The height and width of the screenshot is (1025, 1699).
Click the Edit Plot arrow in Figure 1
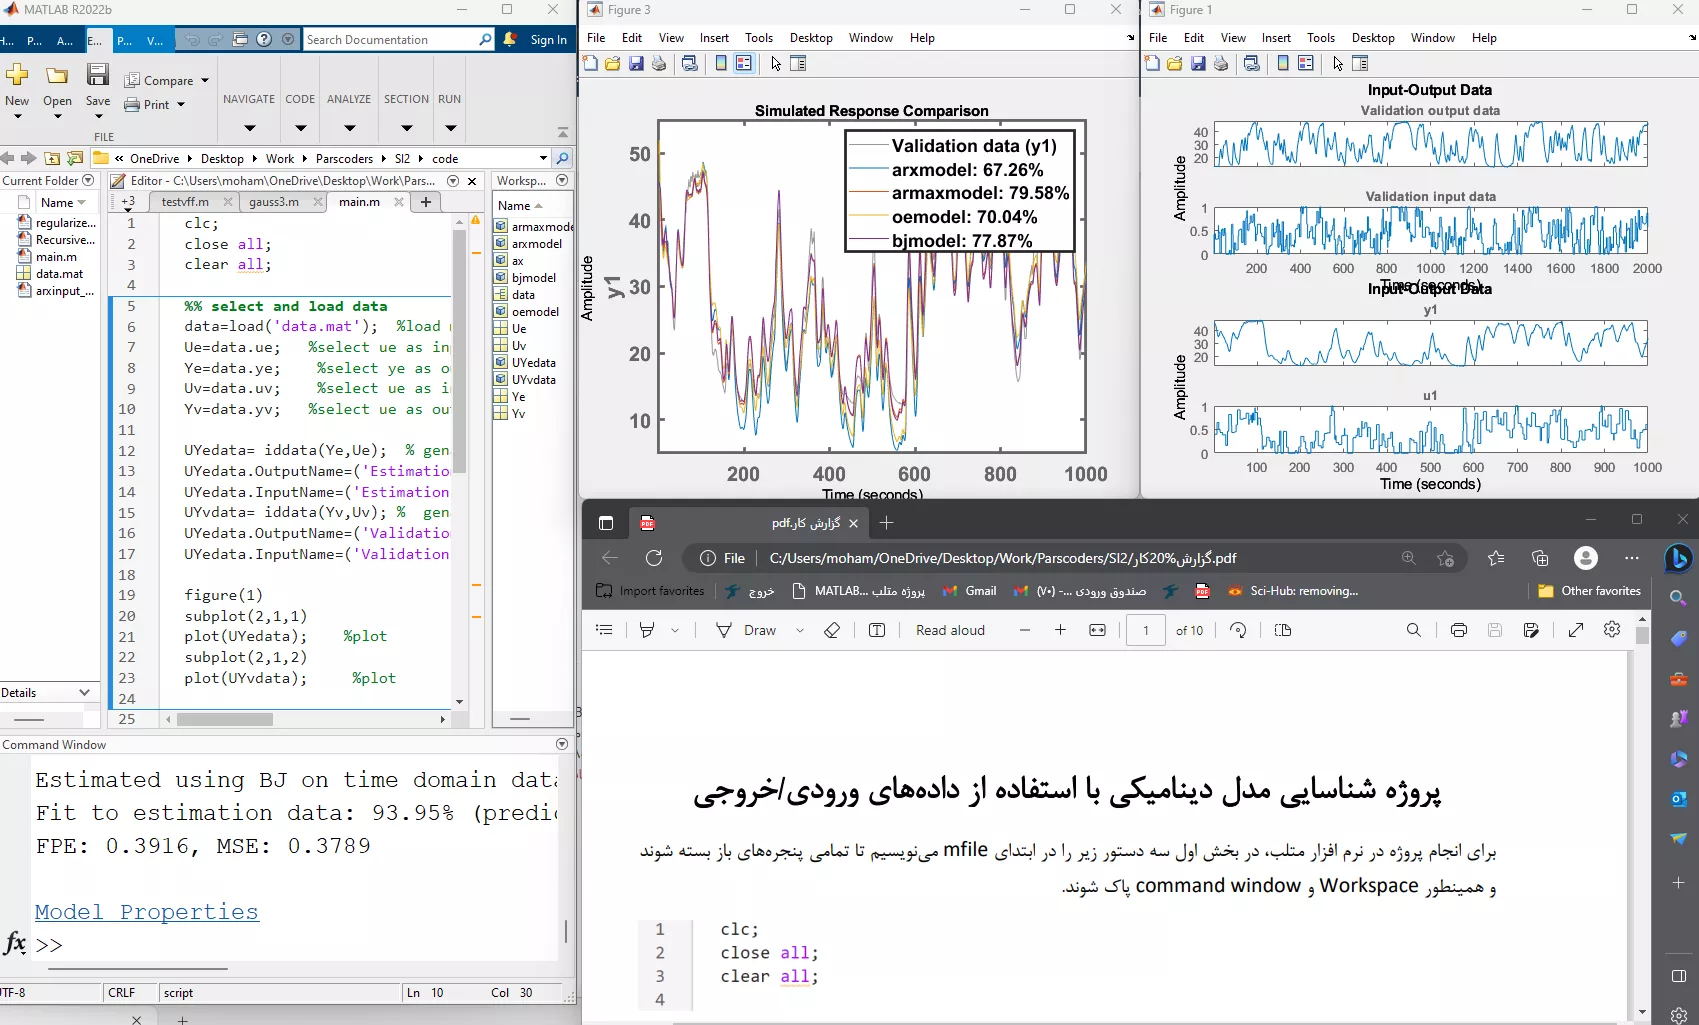tap(1338, 63)
